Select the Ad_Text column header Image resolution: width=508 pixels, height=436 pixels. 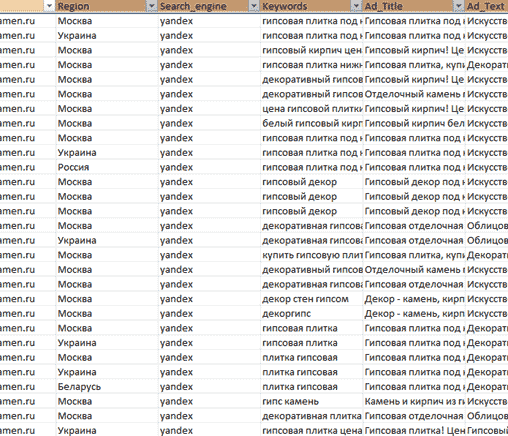pyautogui.click(x=487, y=6)
